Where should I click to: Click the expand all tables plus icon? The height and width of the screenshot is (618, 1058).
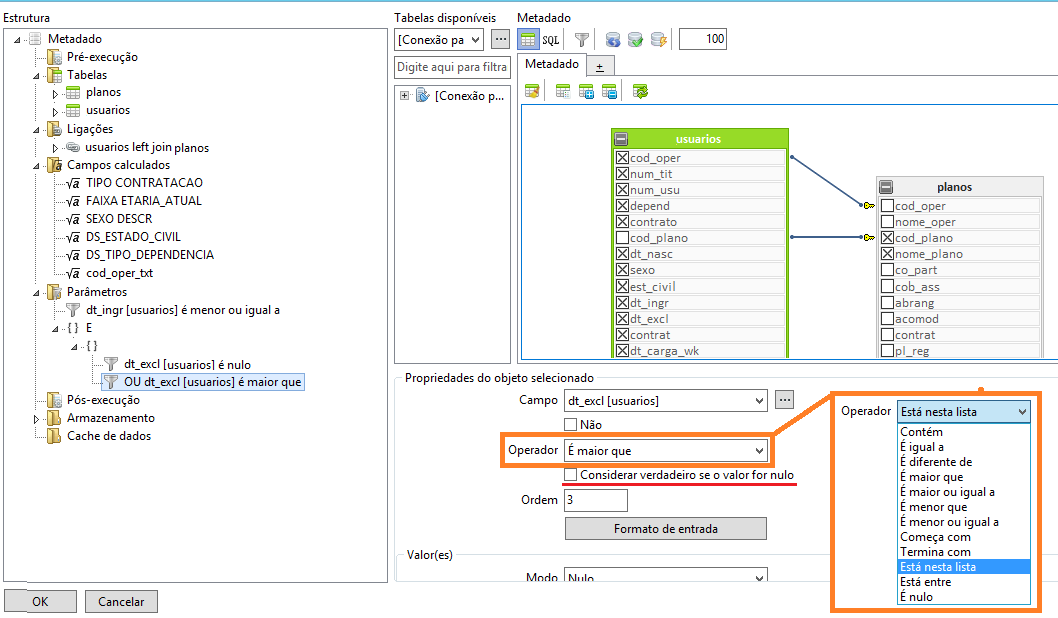(586, 91)
